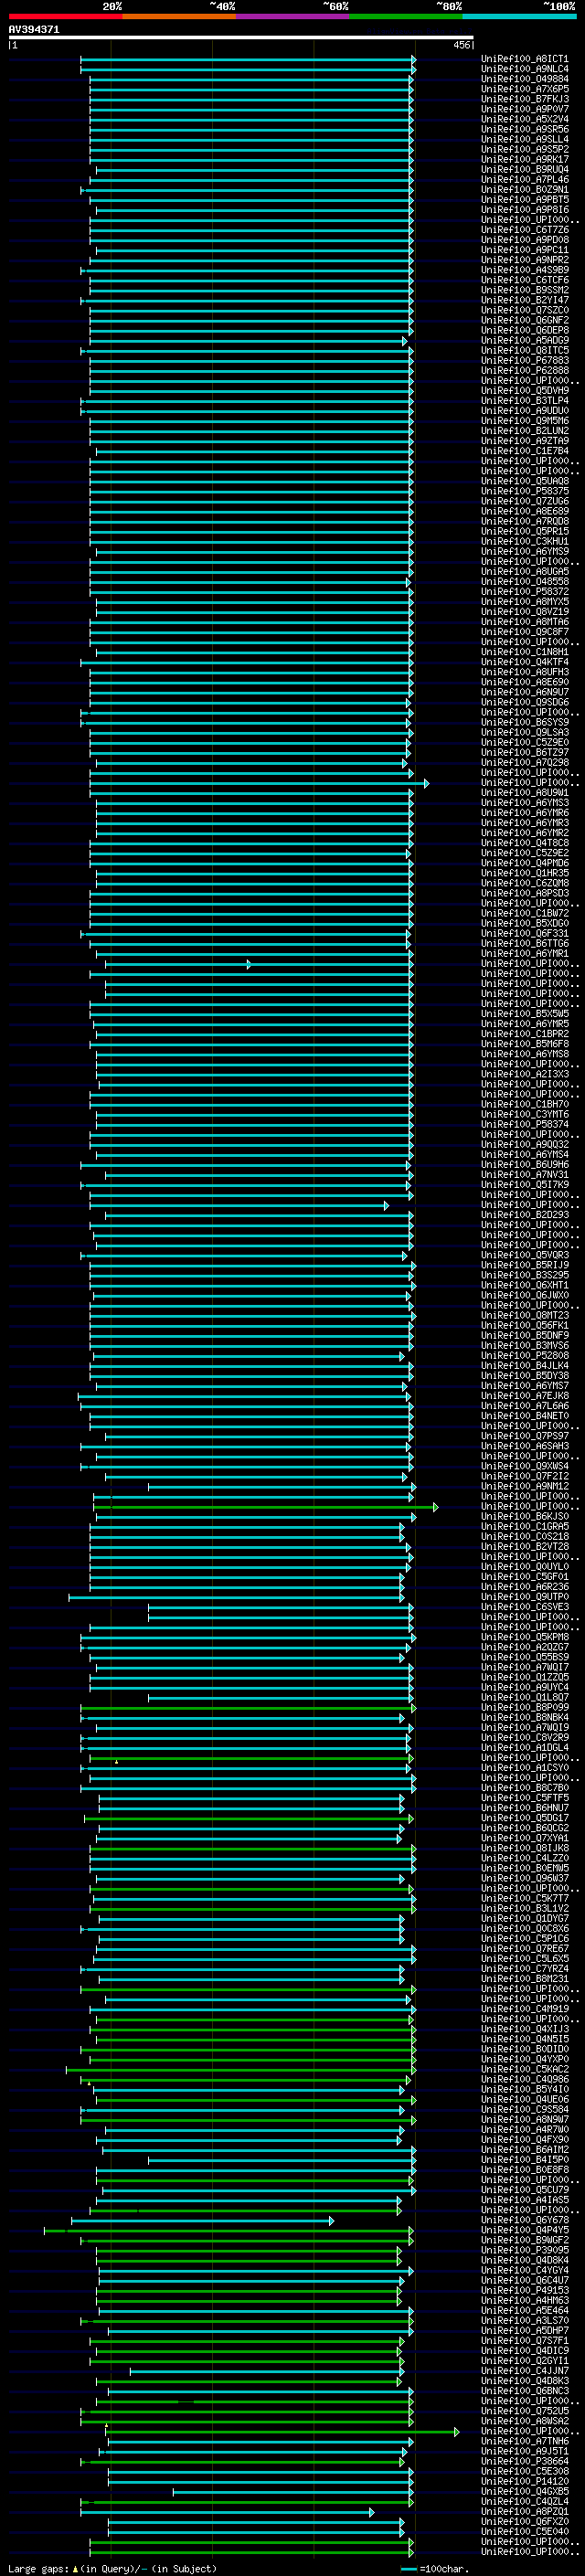Select the UniRef100_Q6GNF2 label
This screenshot has width=585, height=2576.
[x=525, y=320]
